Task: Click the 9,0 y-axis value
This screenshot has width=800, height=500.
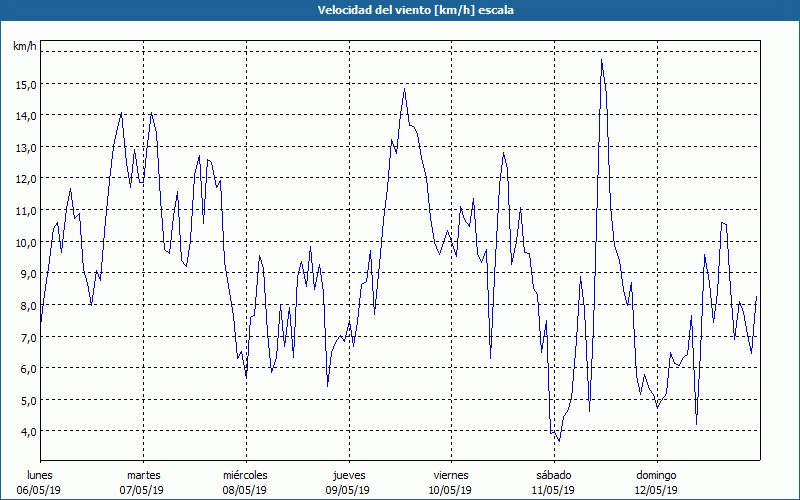Action: click(x=29, y=274)
